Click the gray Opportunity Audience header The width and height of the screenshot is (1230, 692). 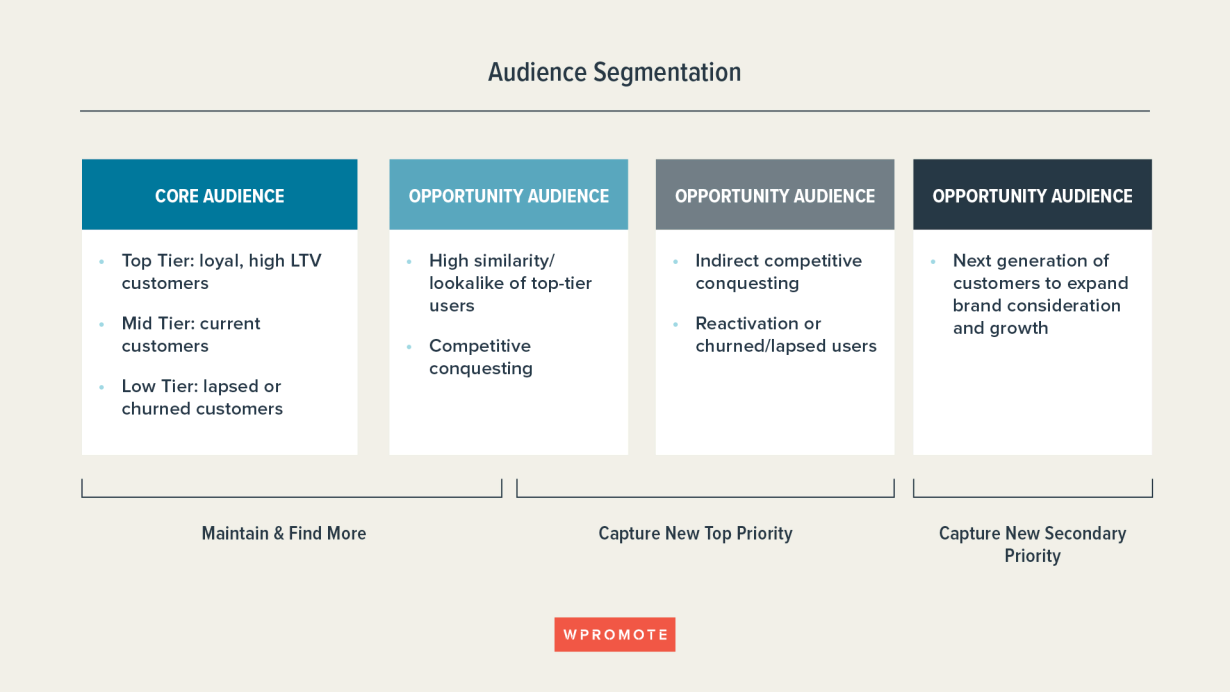pyautogui.click(x=775, y=196)
